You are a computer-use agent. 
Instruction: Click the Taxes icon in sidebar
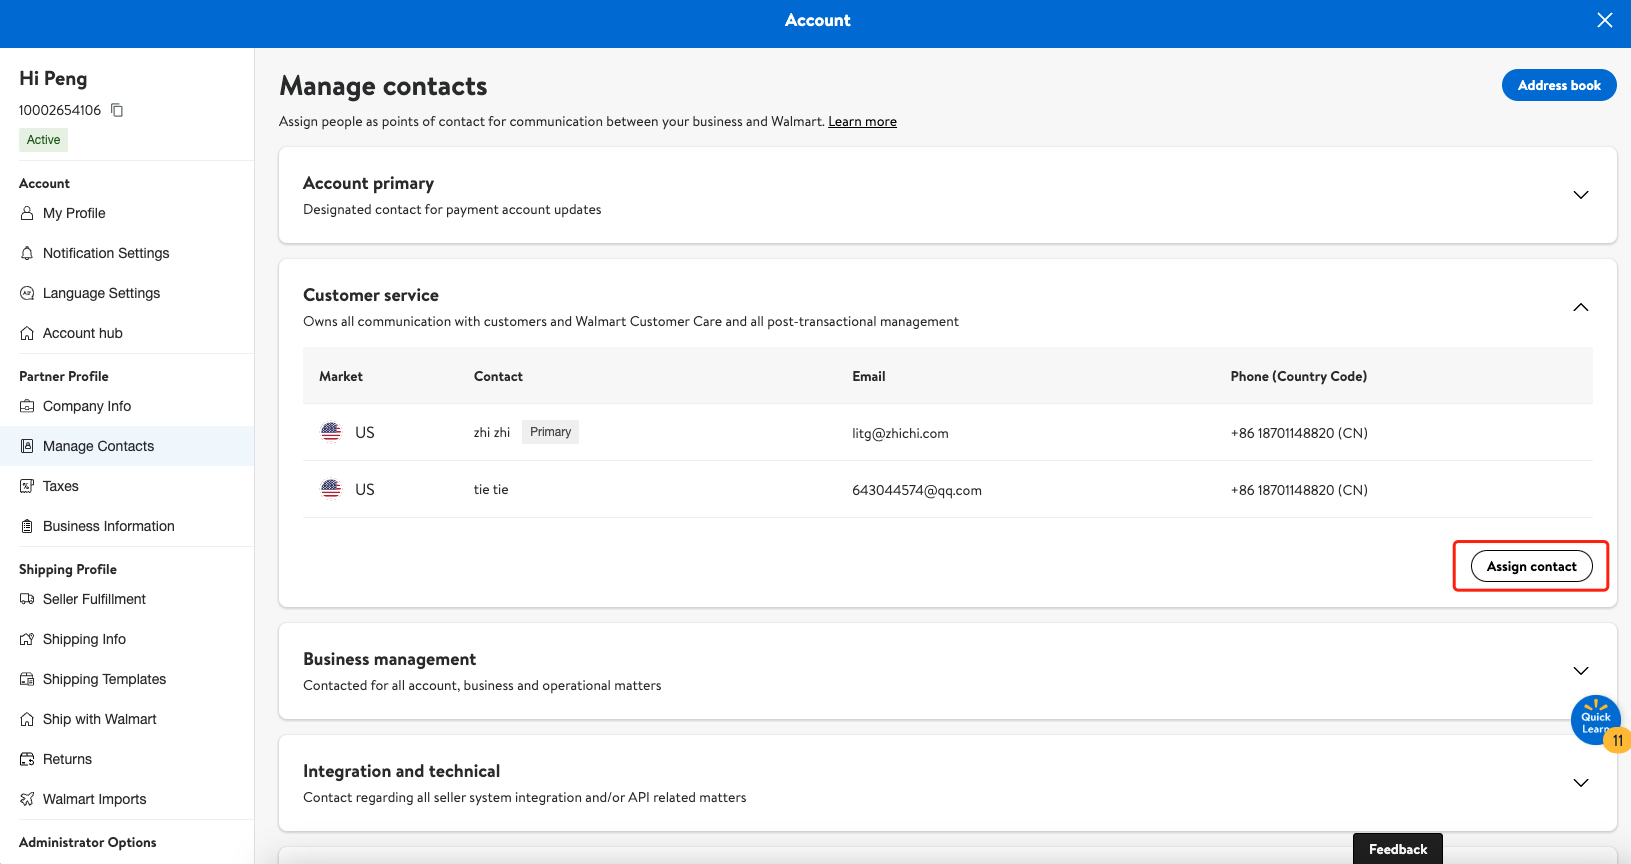27,486
